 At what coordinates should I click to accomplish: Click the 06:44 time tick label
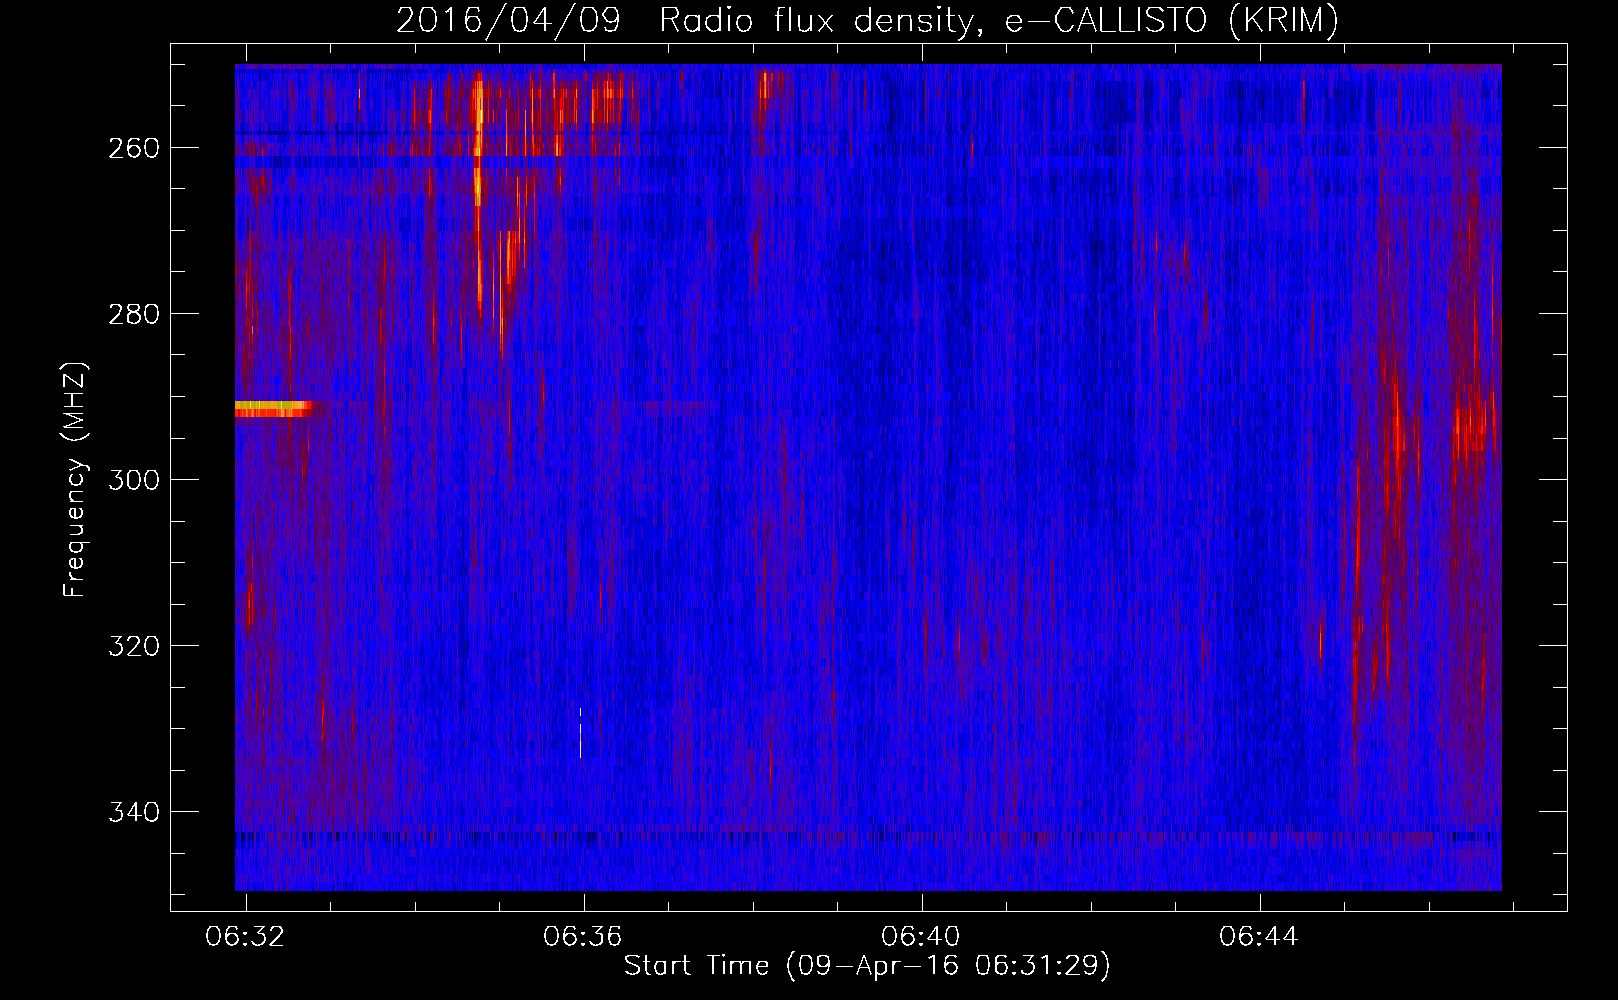pos(1259,936)
